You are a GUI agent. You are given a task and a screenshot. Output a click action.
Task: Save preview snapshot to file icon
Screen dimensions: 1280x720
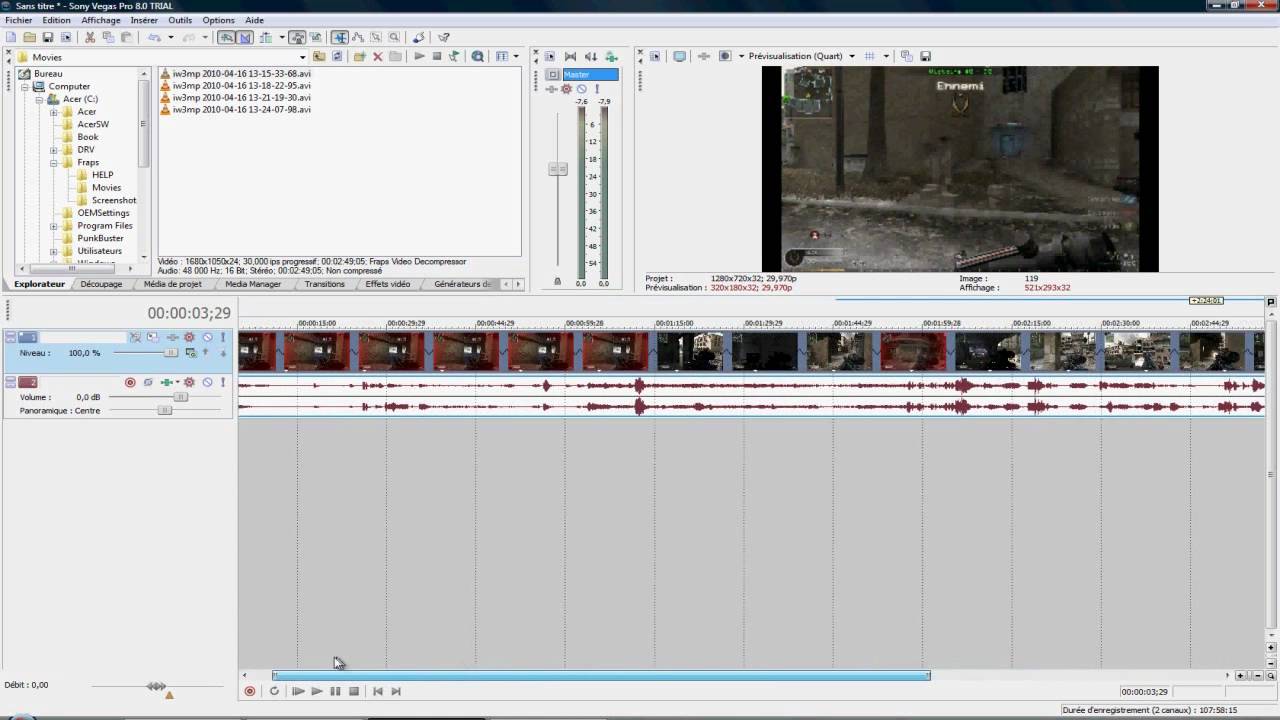[925, 56]
